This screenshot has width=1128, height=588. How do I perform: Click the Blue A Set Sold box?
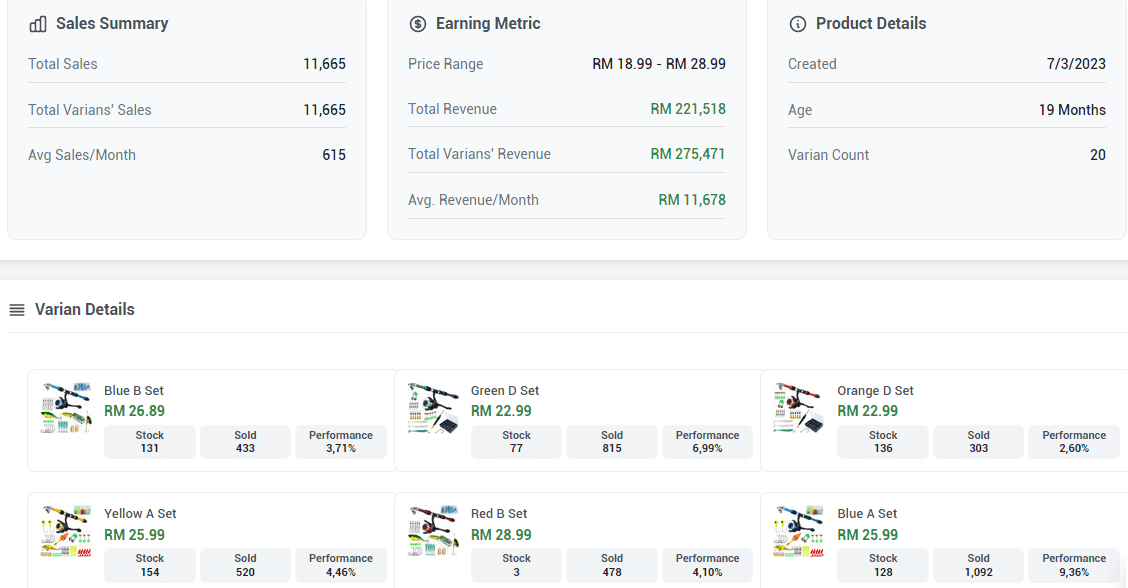point(978,565)
